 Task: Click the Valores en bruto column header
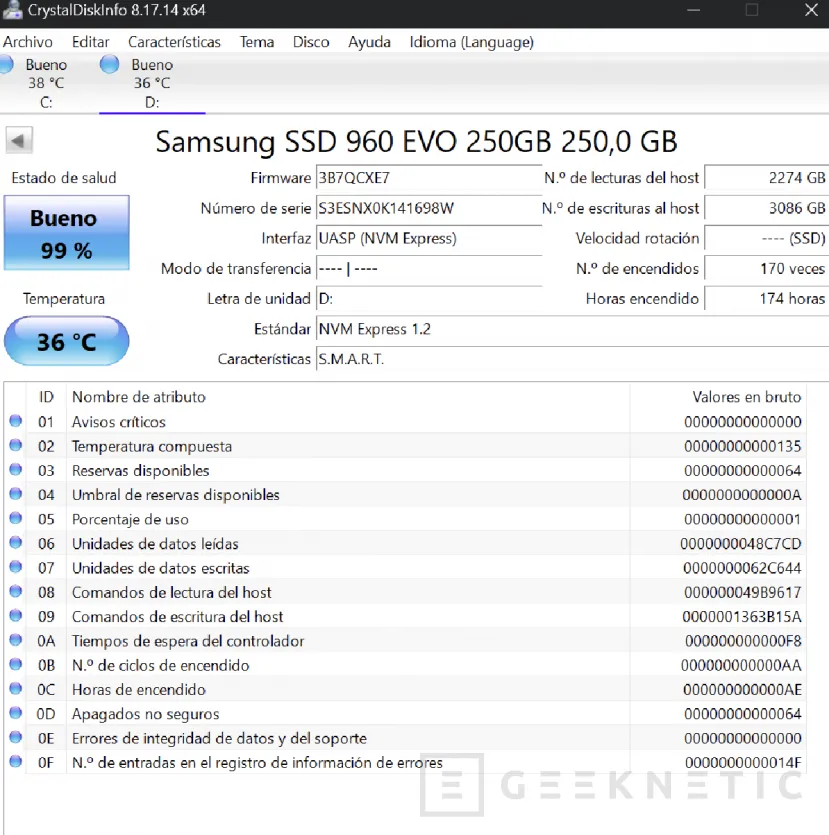(x=718, y=397)
